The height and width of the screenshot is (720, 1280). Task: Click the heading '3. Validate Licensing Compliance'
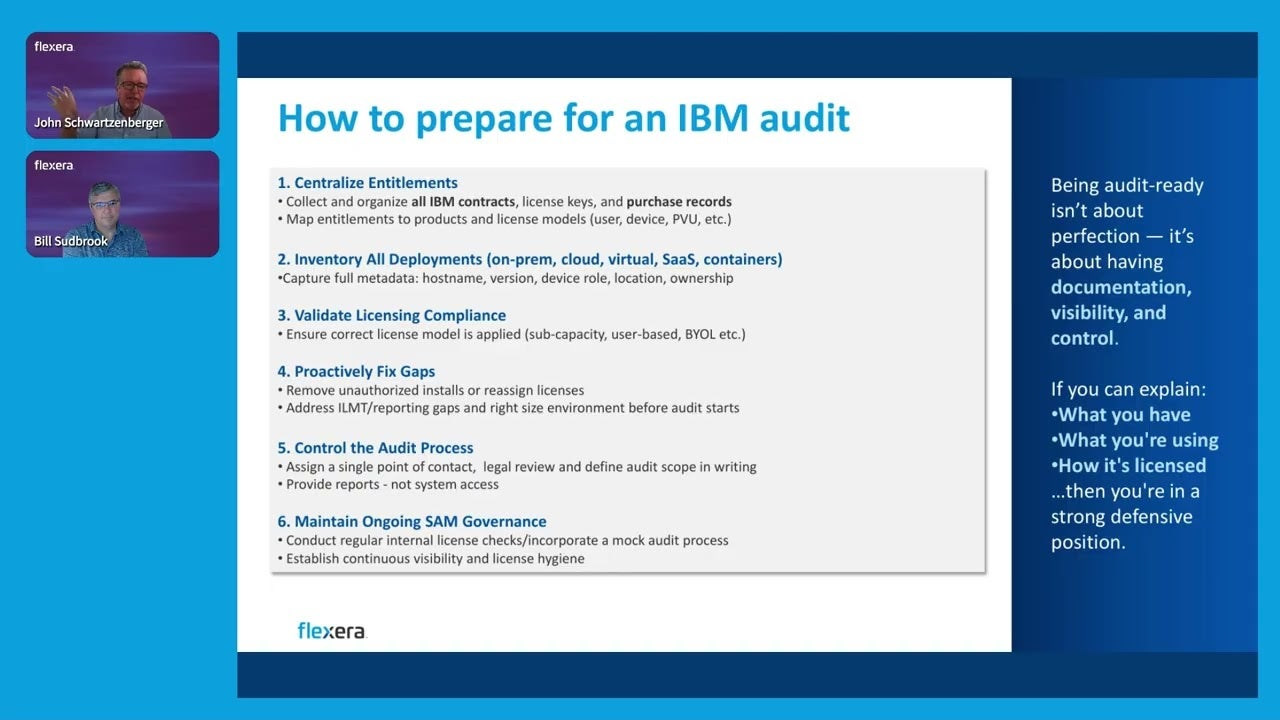tap(392, 314)
